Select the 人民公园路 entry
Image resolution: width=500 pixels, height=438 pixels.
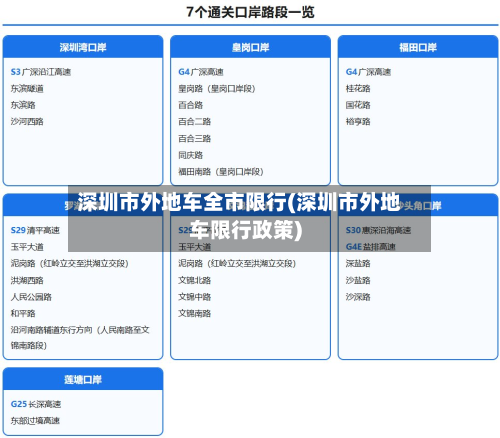31,297
